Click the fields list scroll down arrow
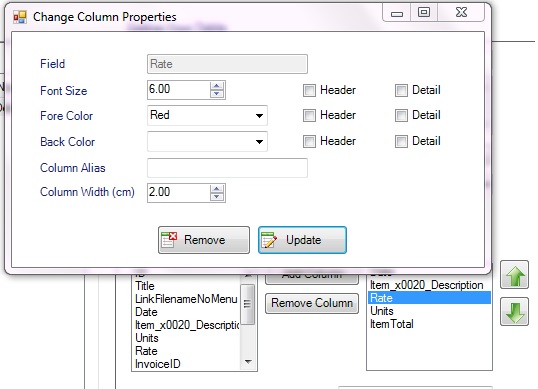The height and width of the screenshot is (389, 538). point(248,362)
